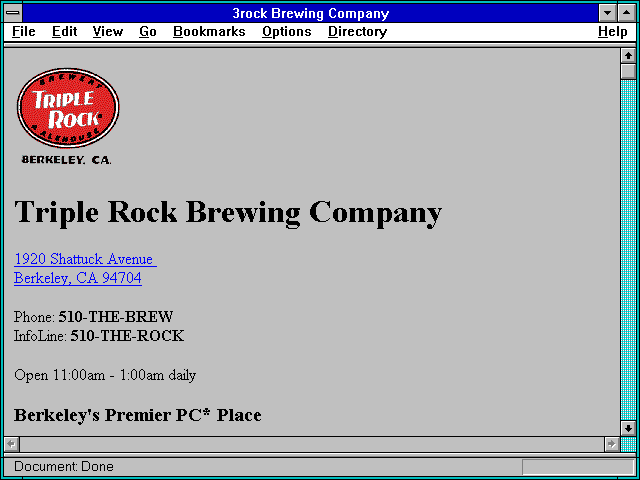Viewport: 640px width, 480px height.
Task: Open the View menu
Action: 107,32
